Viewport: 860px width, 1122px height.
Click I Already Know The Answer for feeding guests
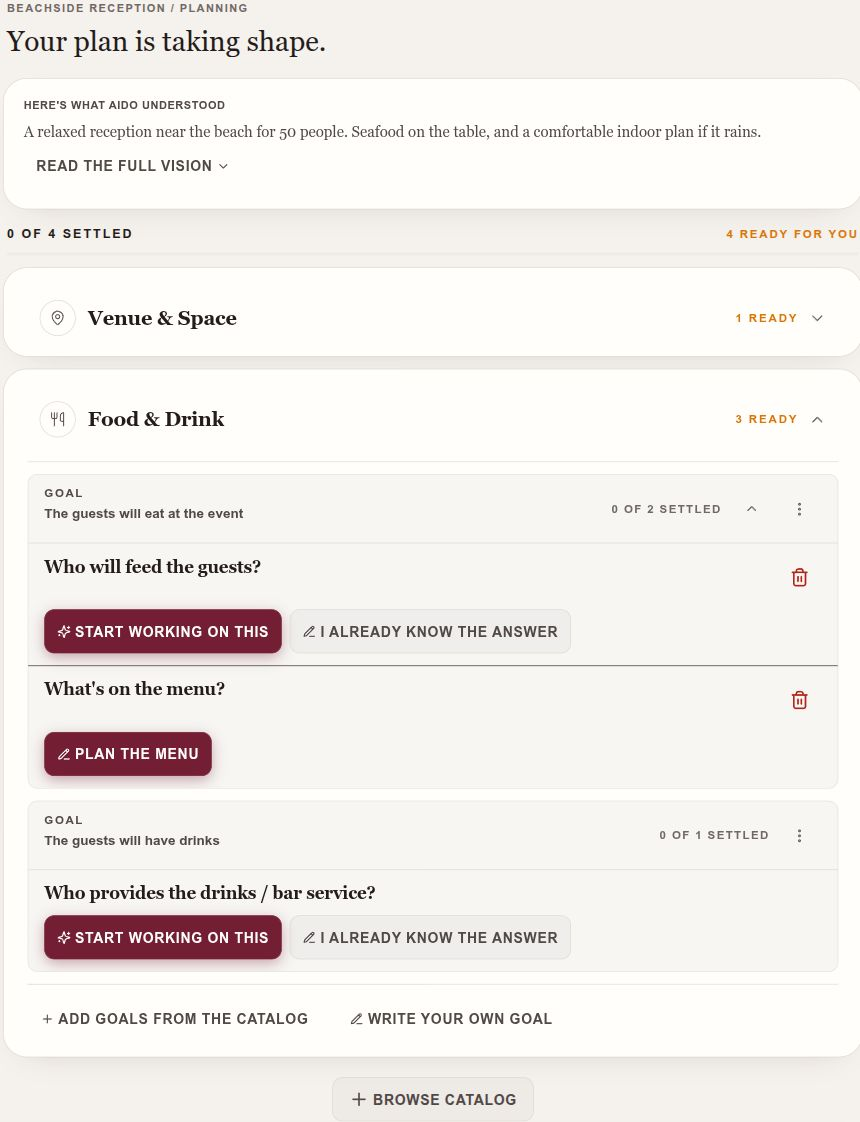[x=430, y=631]
